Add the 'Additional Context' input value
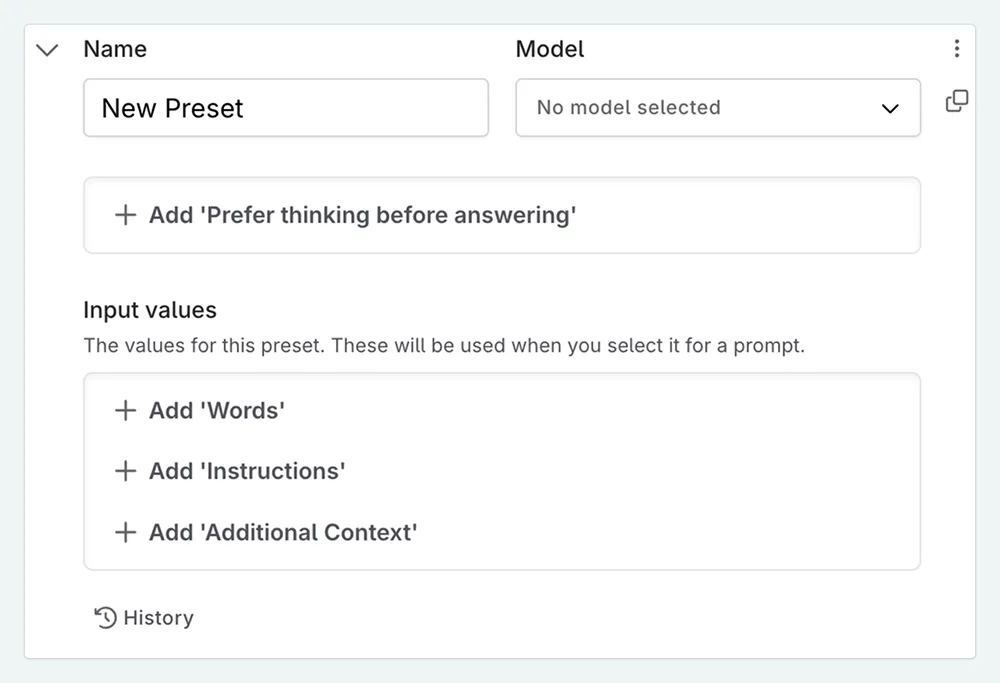The width and height of the screenshot is (1000, 683). point(283,532)
